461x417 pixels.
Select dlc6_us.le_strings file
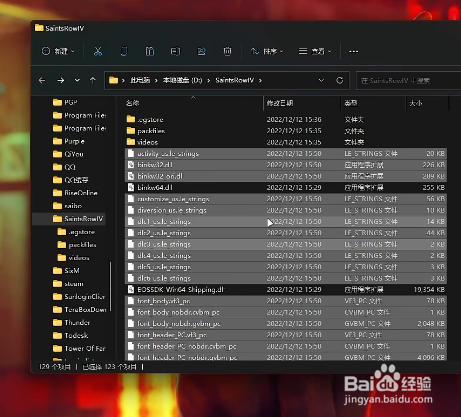pos(286,278)
